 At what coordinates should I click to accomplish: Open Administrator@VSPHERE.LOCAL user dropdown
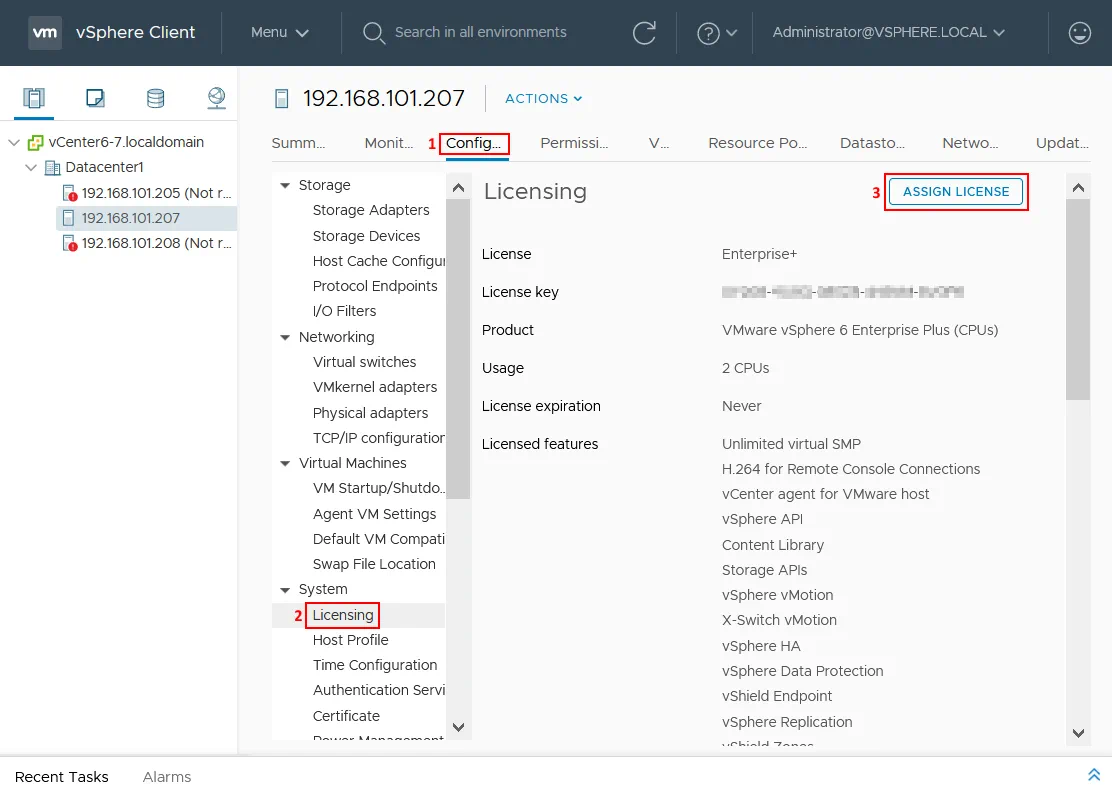click(x=887, y=33)
